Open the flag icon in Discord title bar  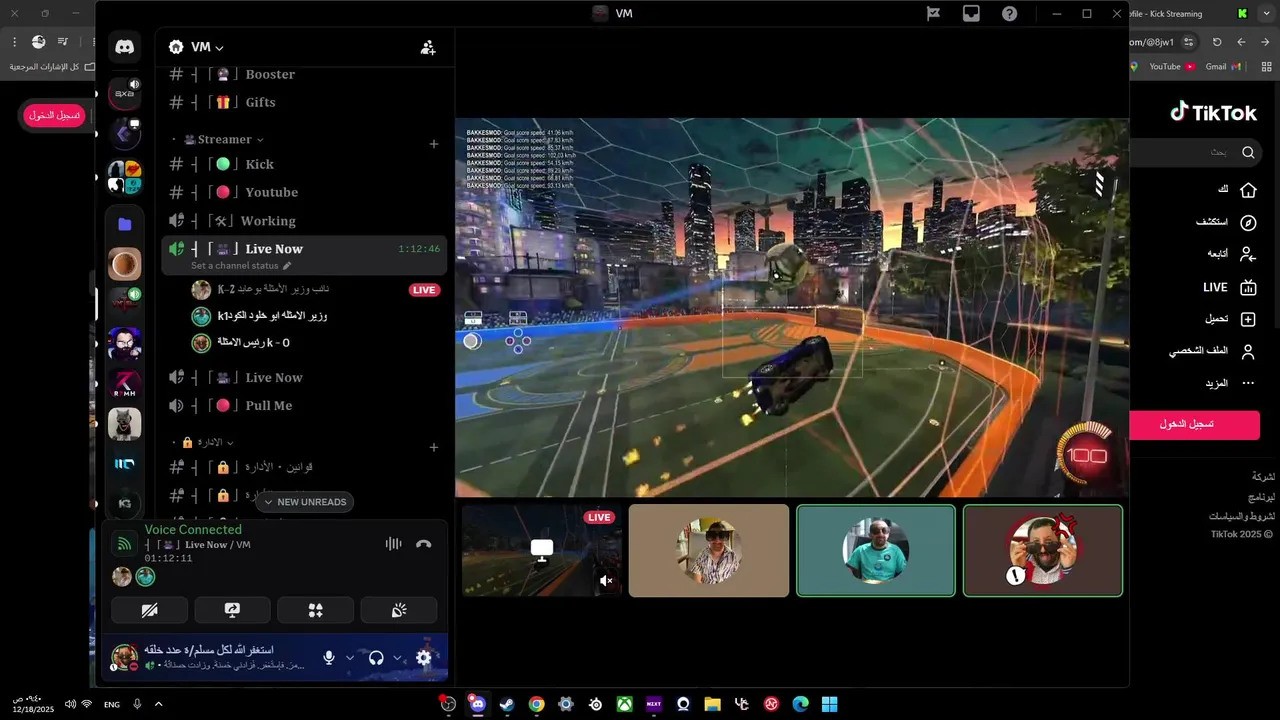933,14
